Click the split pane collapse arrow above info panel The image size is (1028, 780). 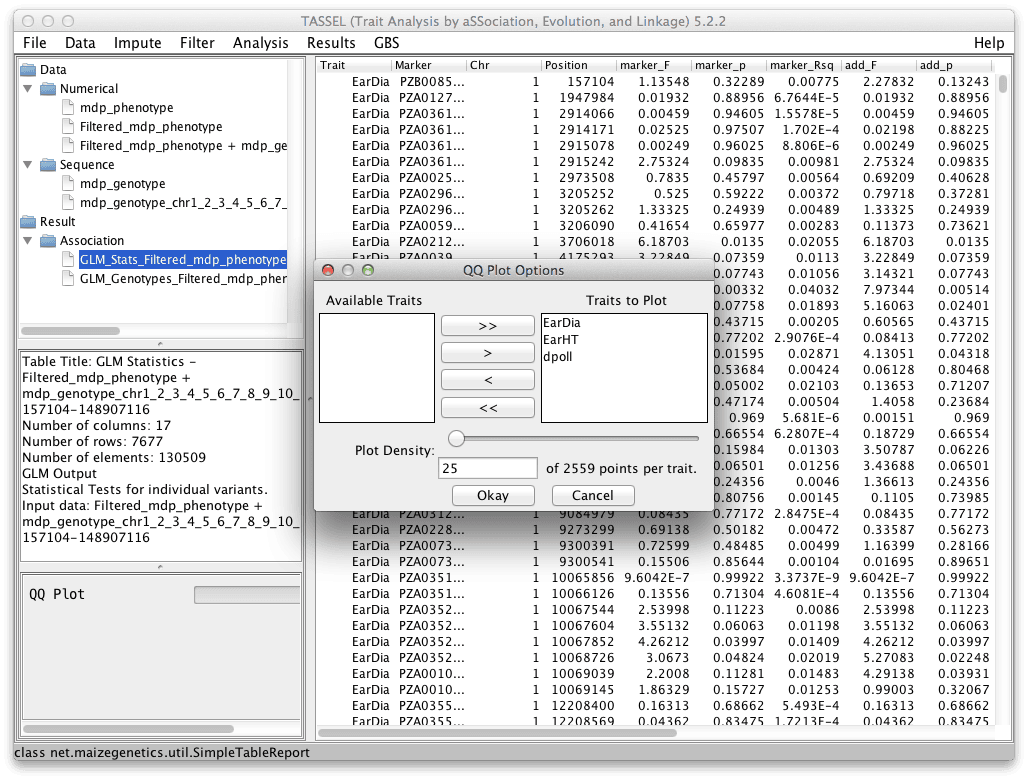[160, 343]
